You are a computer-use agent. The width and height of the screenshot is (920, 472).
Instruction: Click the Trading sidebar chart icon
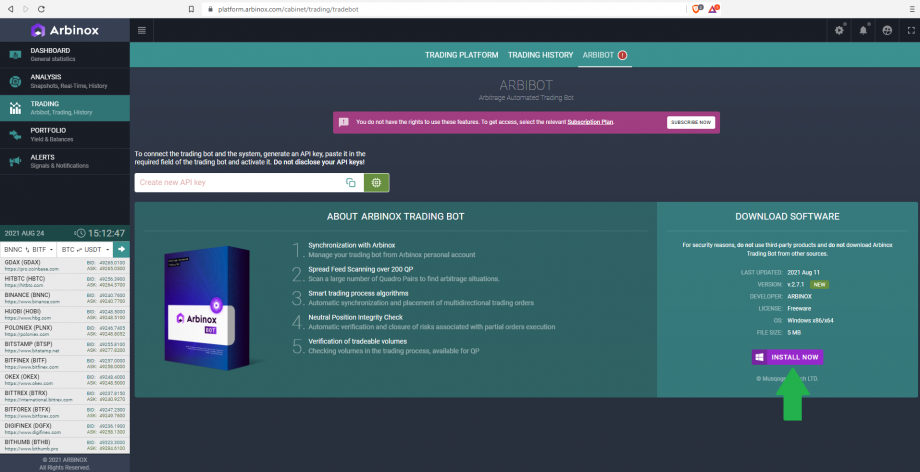pos(15,108)
